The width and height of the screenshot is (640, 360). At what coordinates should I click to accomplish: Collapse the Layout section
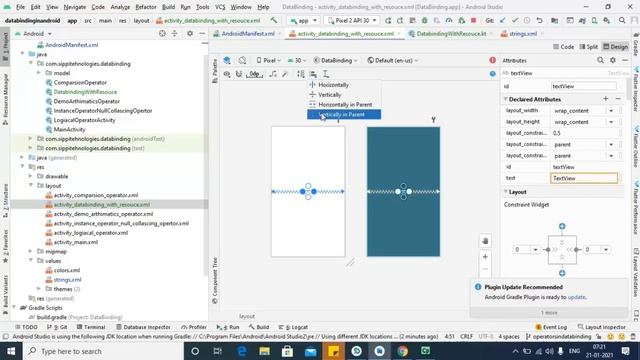[506, 192]
